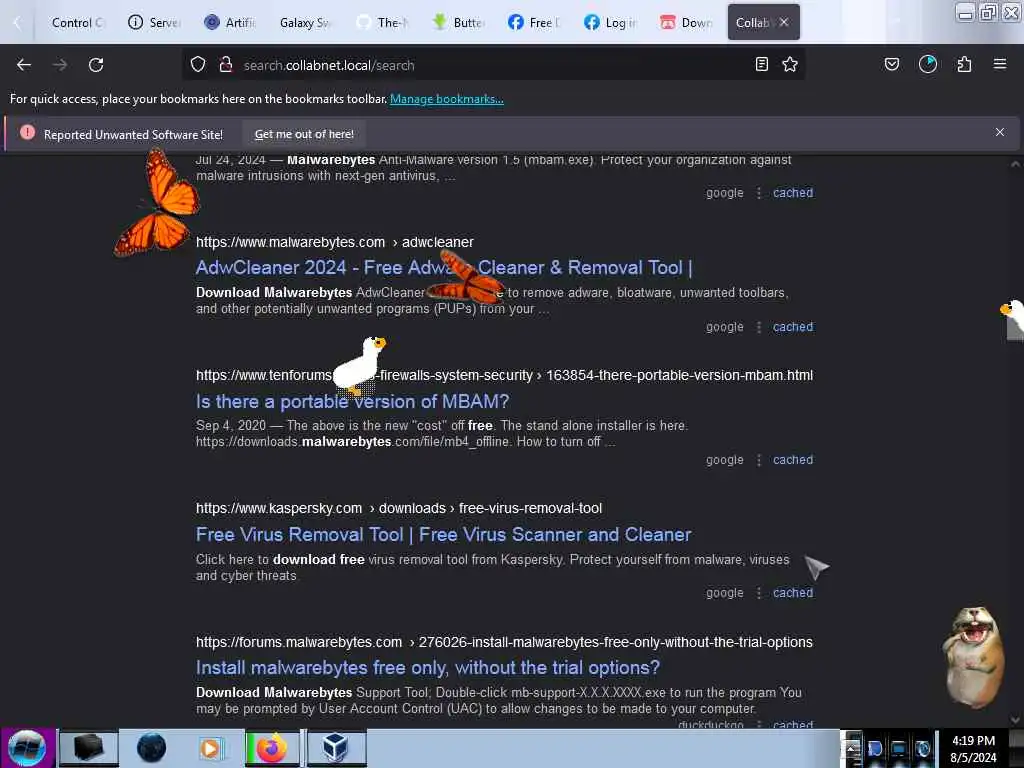Viewport: 1024px width, 768px height.
Task: Click the malwarebytes.com adwcleaner URL text
Action: click(334, 242)
